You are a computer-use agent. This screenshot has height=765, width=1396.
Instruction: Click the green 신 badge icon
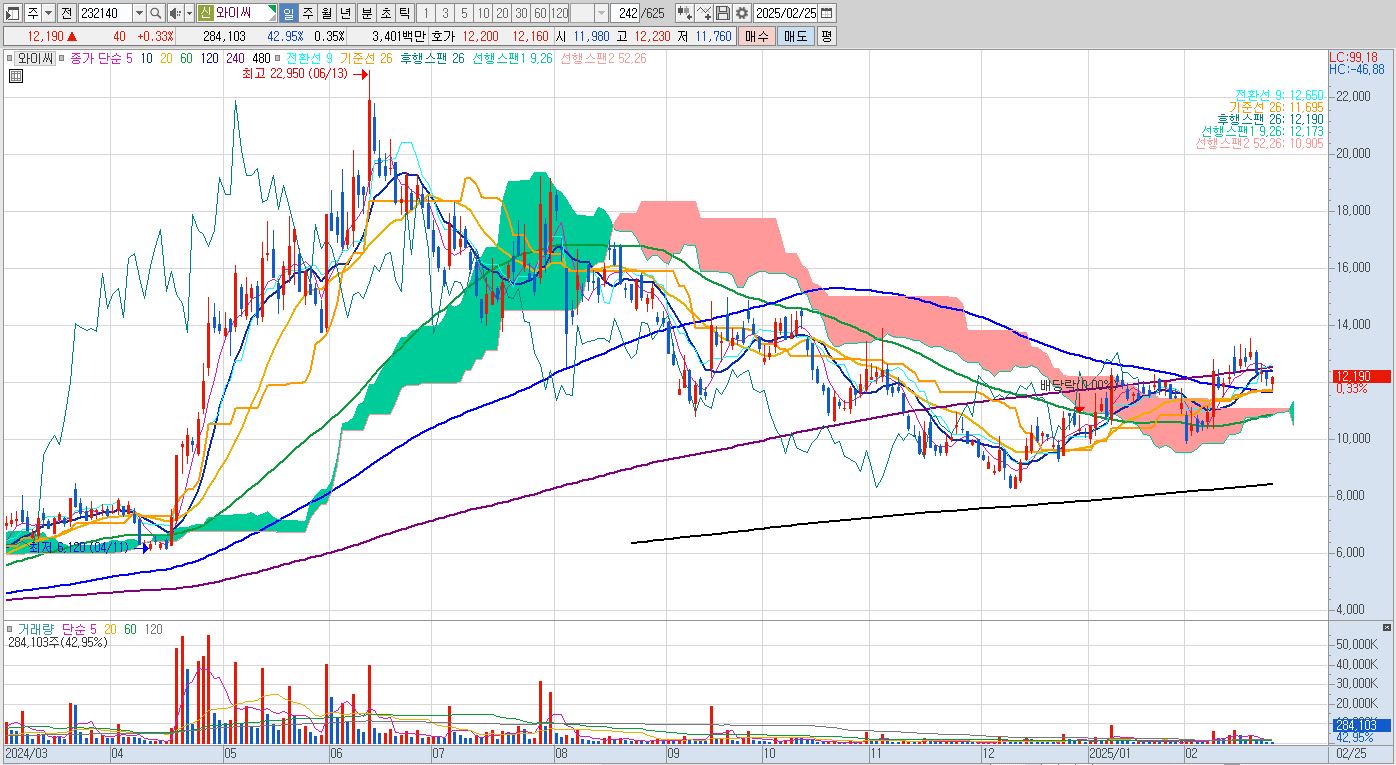(205, 13)
